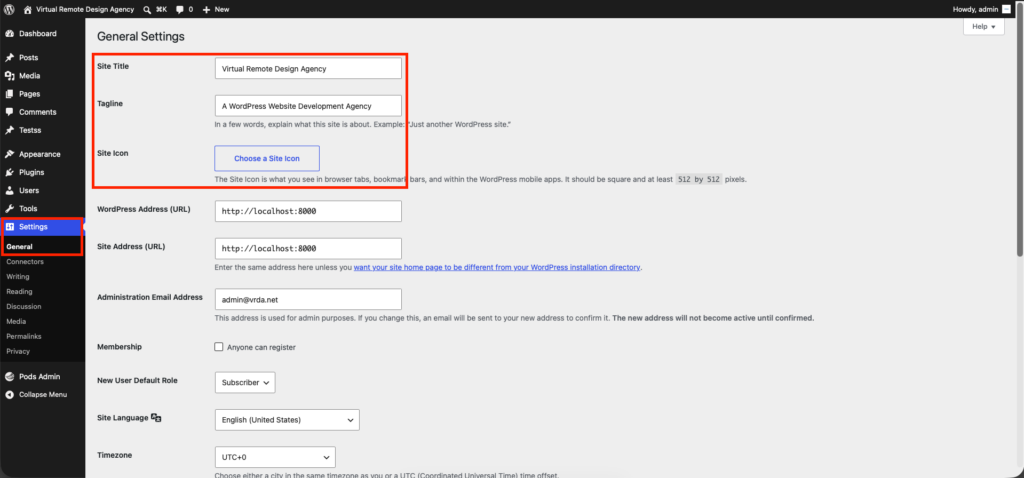1024x478 pixels.
Task: Click the Site Address URL field
Action: 308,249
